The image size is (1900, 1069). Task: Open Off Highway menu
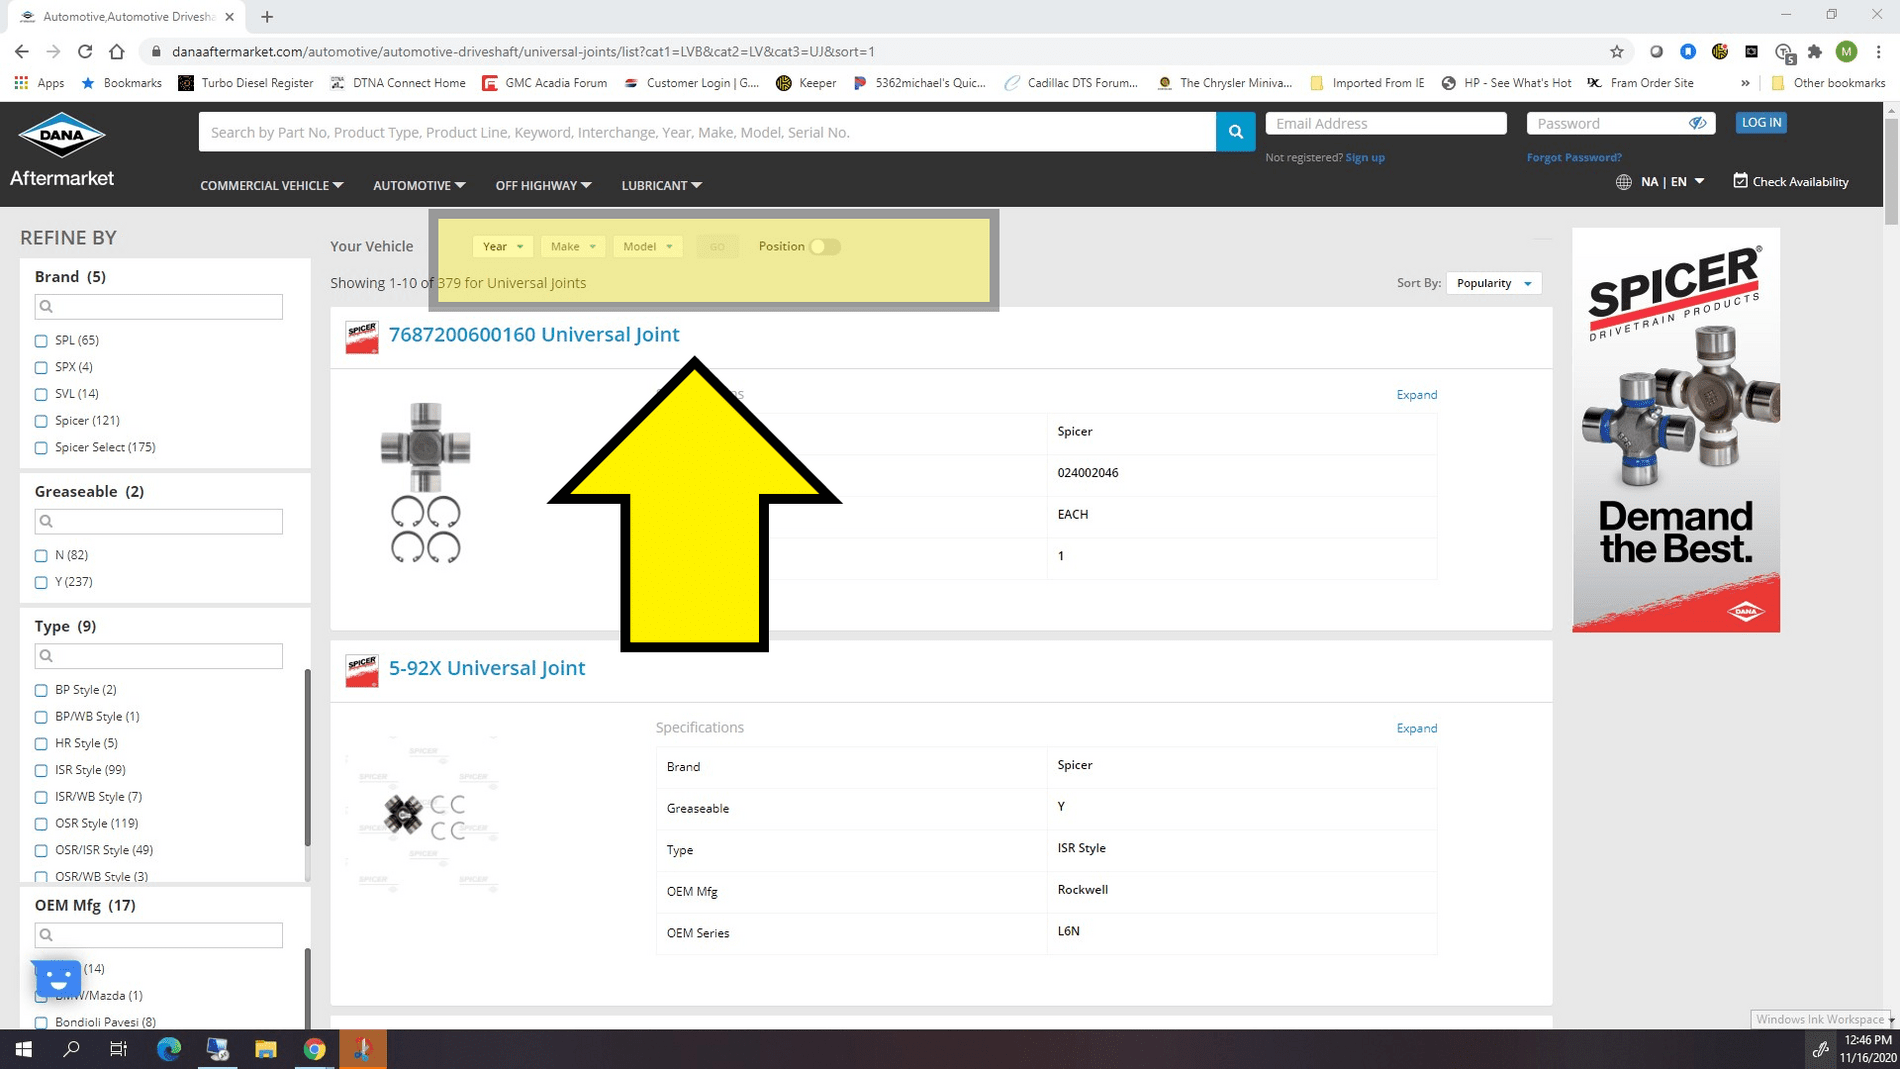(543, 185)
